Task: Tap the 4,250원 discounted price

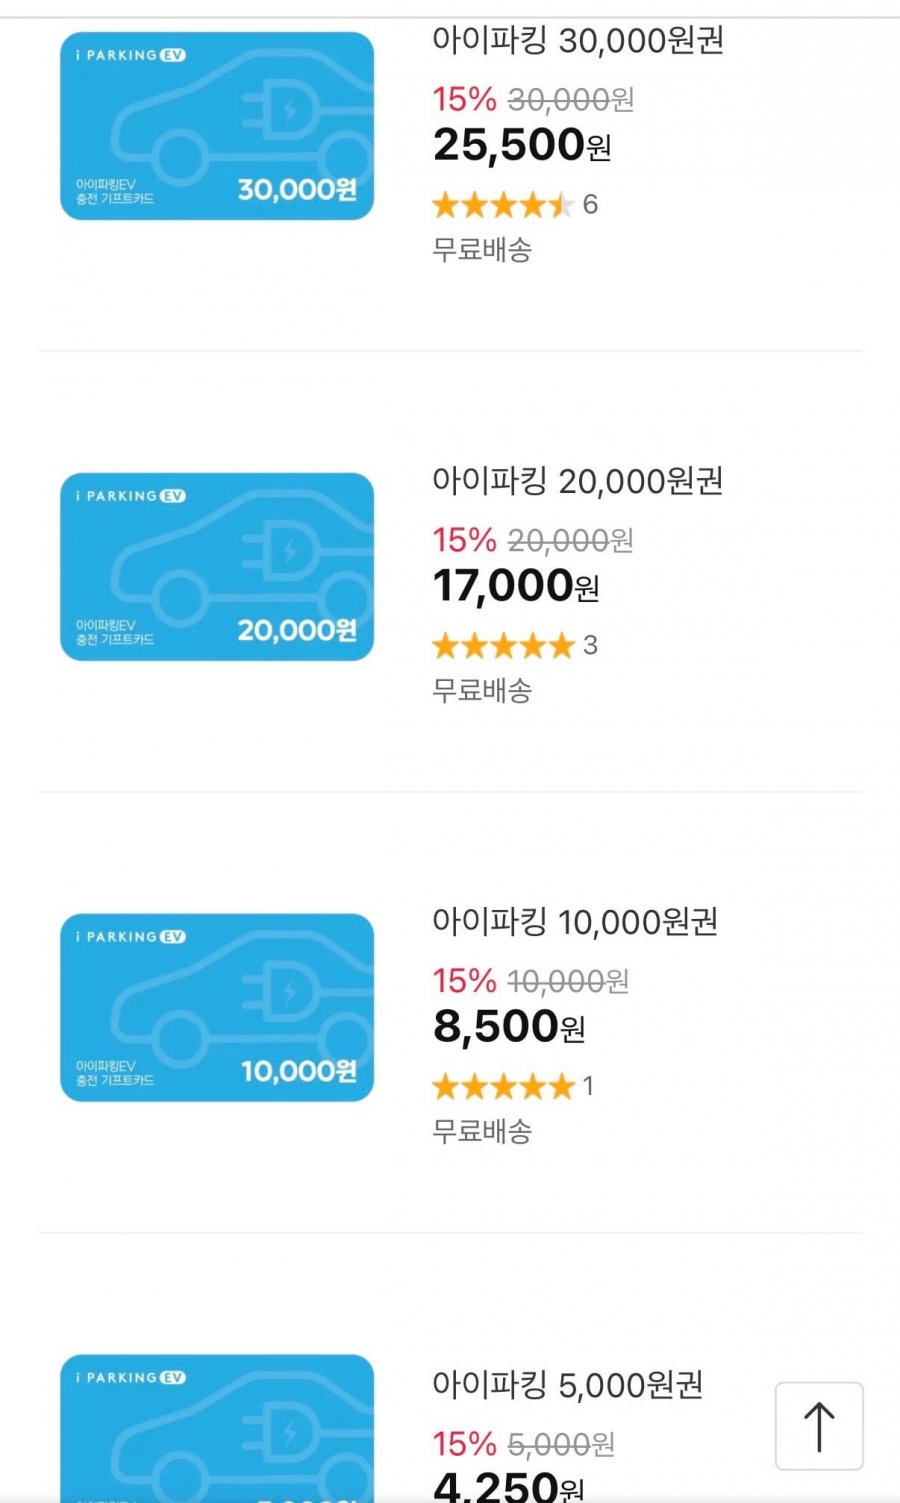Action: (508, 1484)
